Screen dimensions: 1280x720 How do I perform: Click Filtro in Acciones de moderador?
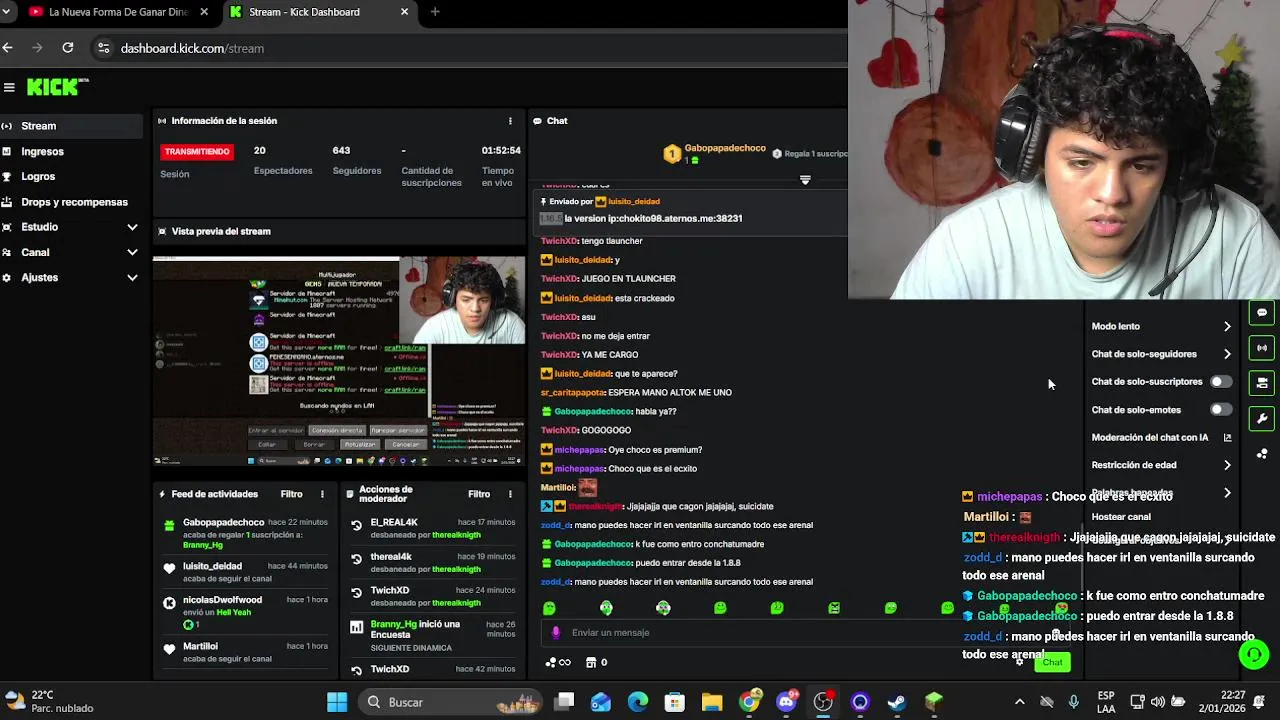(479, 494)
